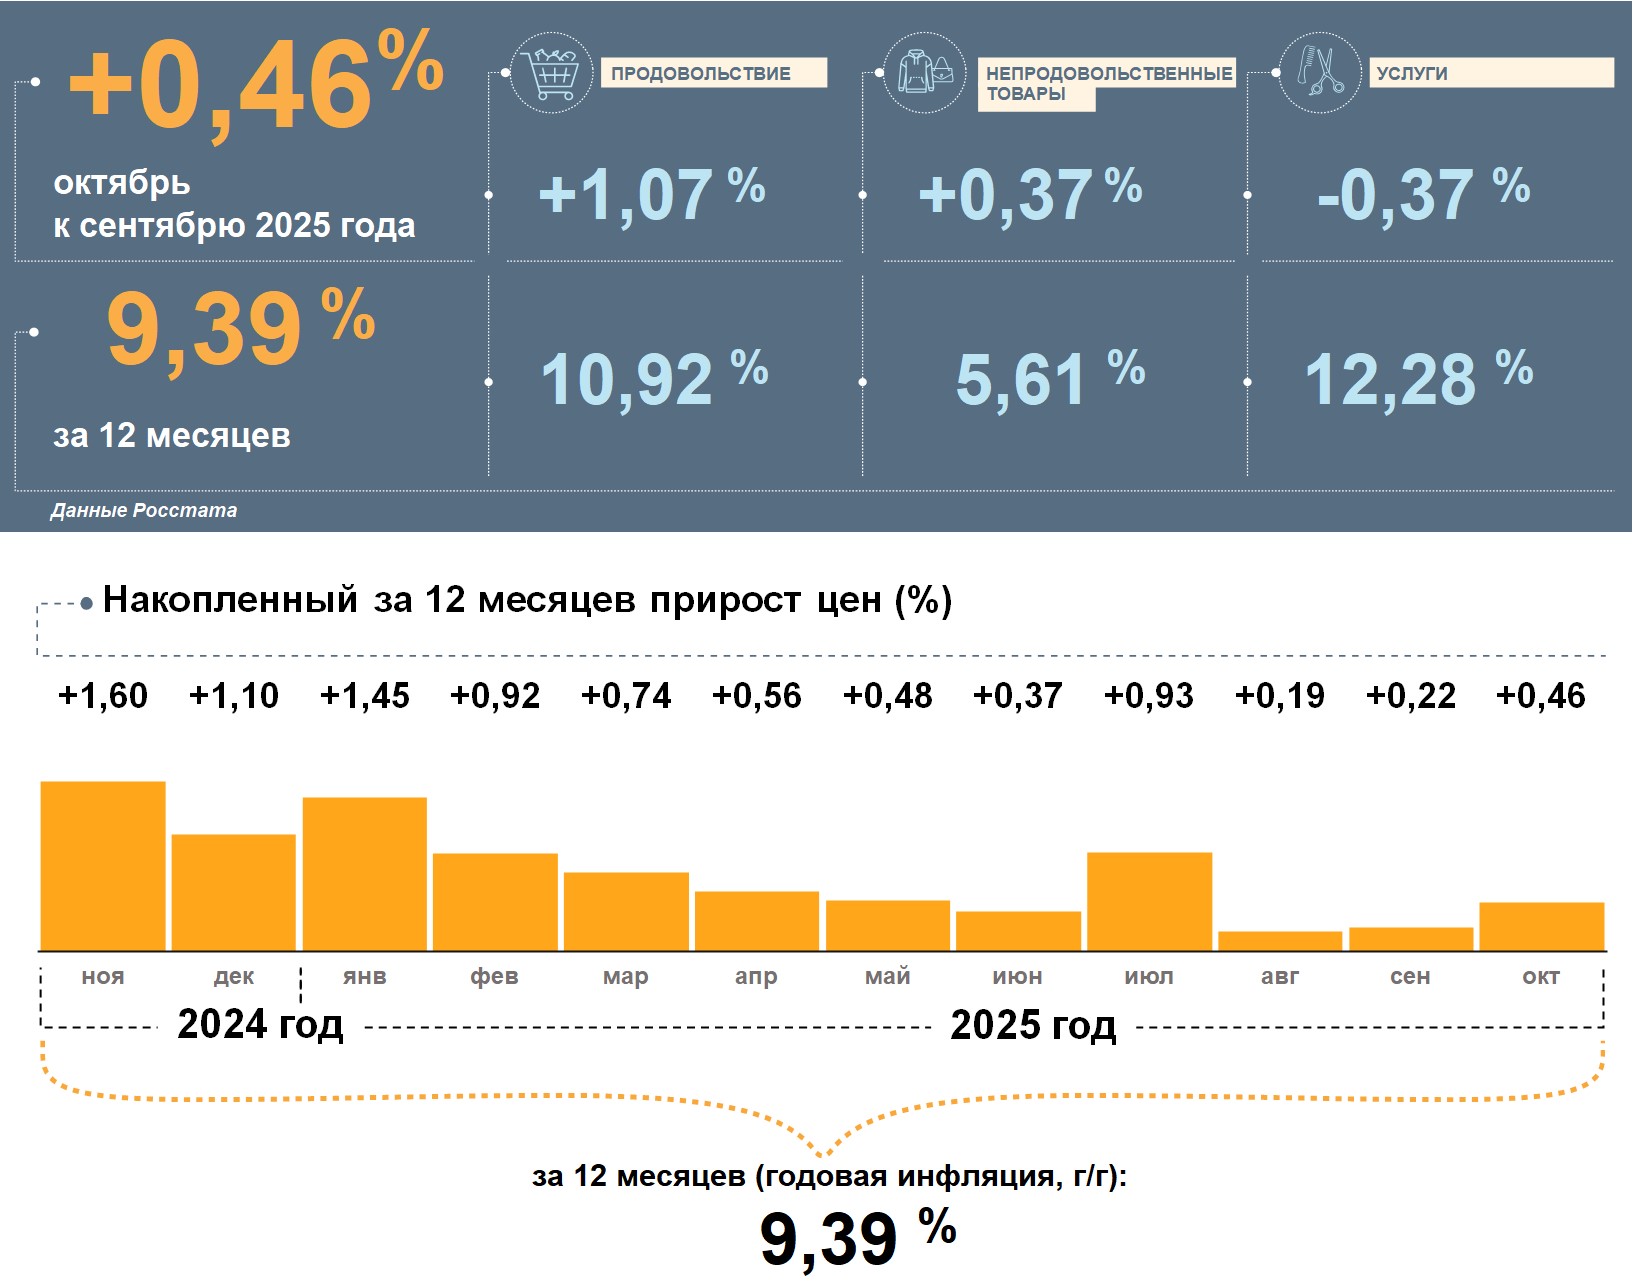Click the chart title Накопленный за 12 месяцев
Screen dimensions: 1633x1285
tap(527, 600)
